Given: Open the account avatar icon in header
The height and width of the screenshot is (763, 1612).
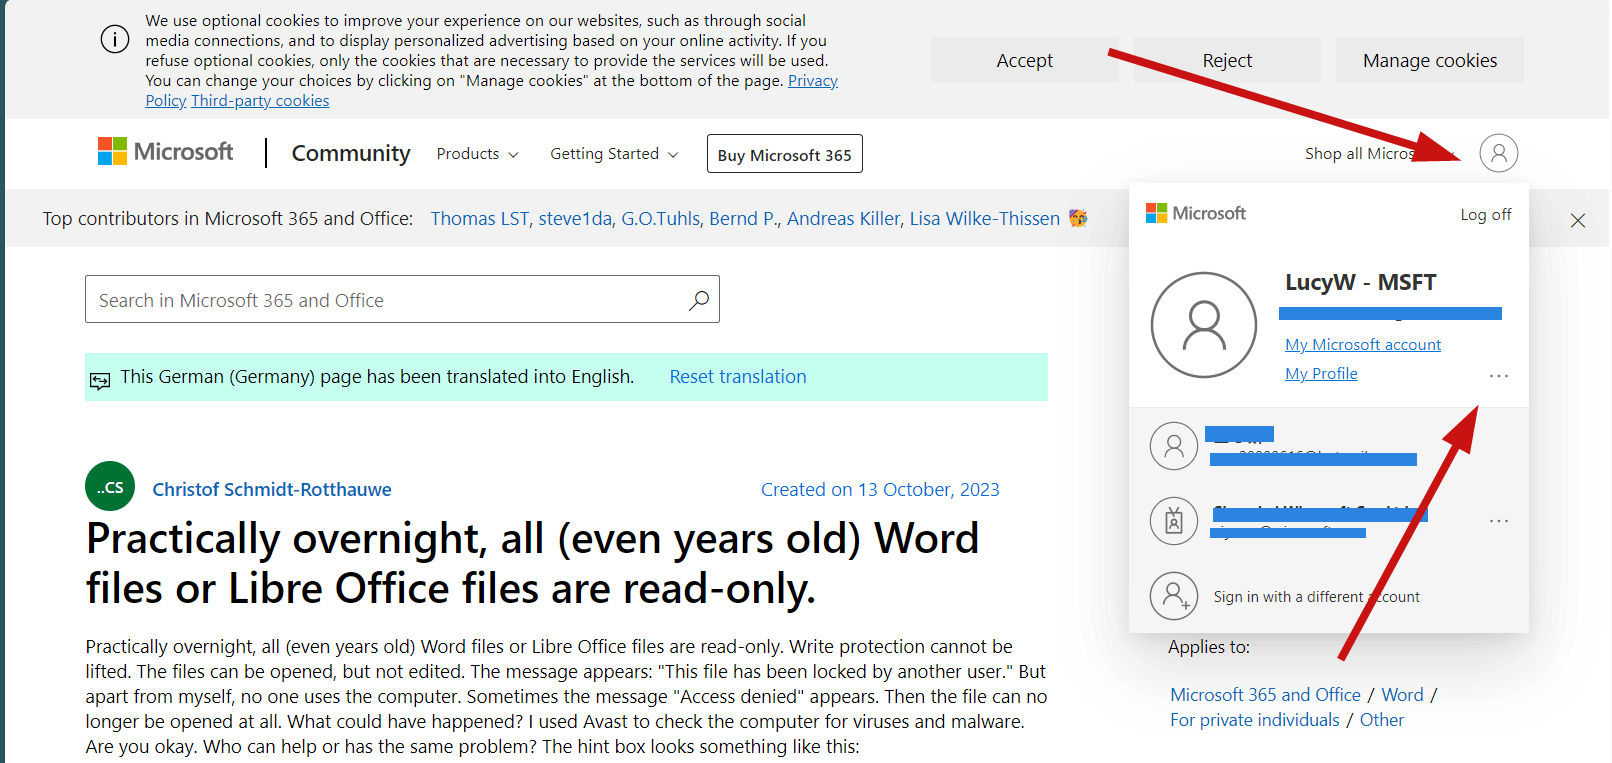Looking at the screenshot, I should tap(1498, 153).
